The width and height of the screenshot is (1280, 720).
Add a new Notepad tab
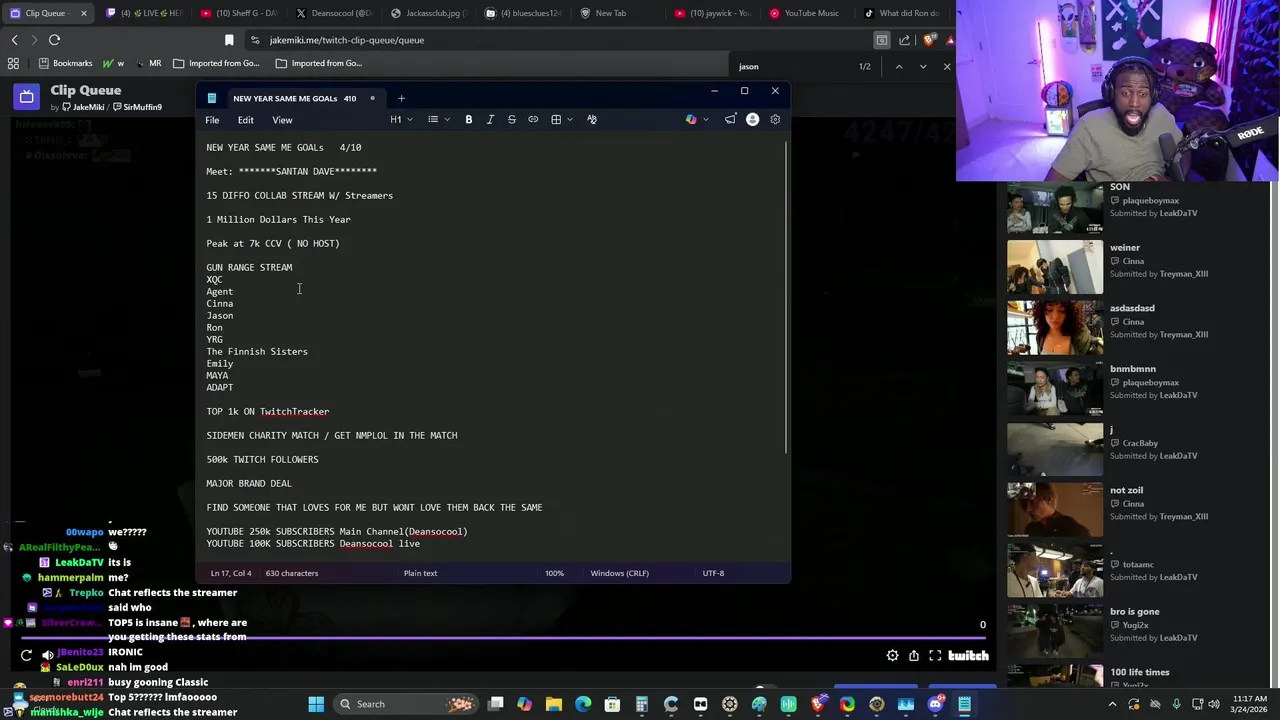click(401, 98)
